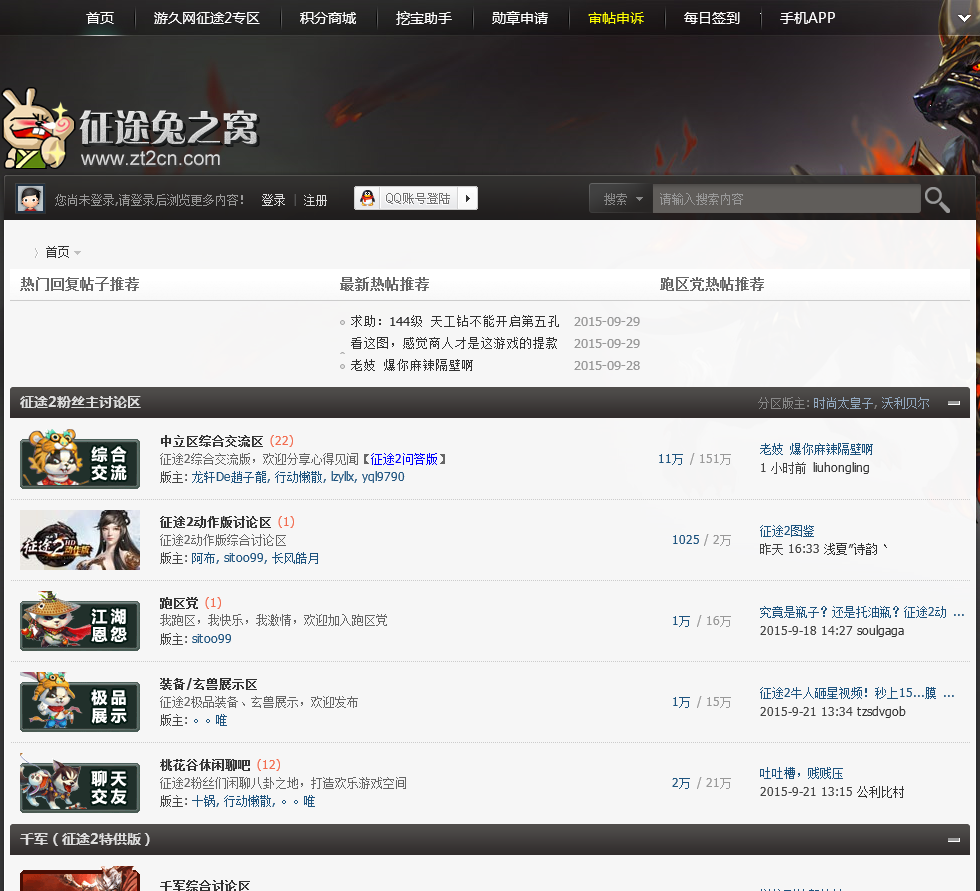
Task: Open moderator 龙轩De趙子龍 profile
Action: [x=229, y=477]
